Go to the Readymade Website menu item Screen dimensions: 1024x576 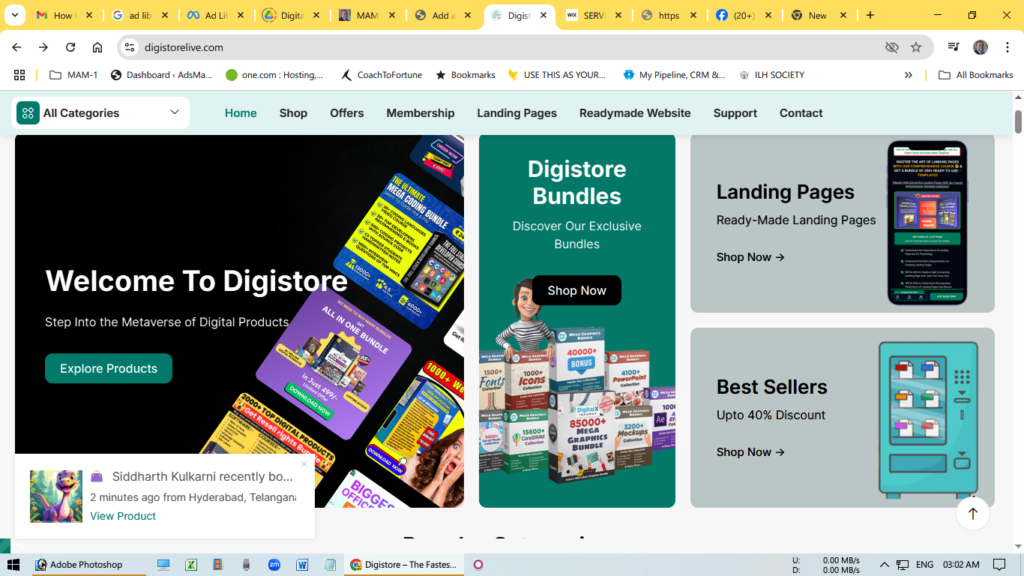point(635,113)
